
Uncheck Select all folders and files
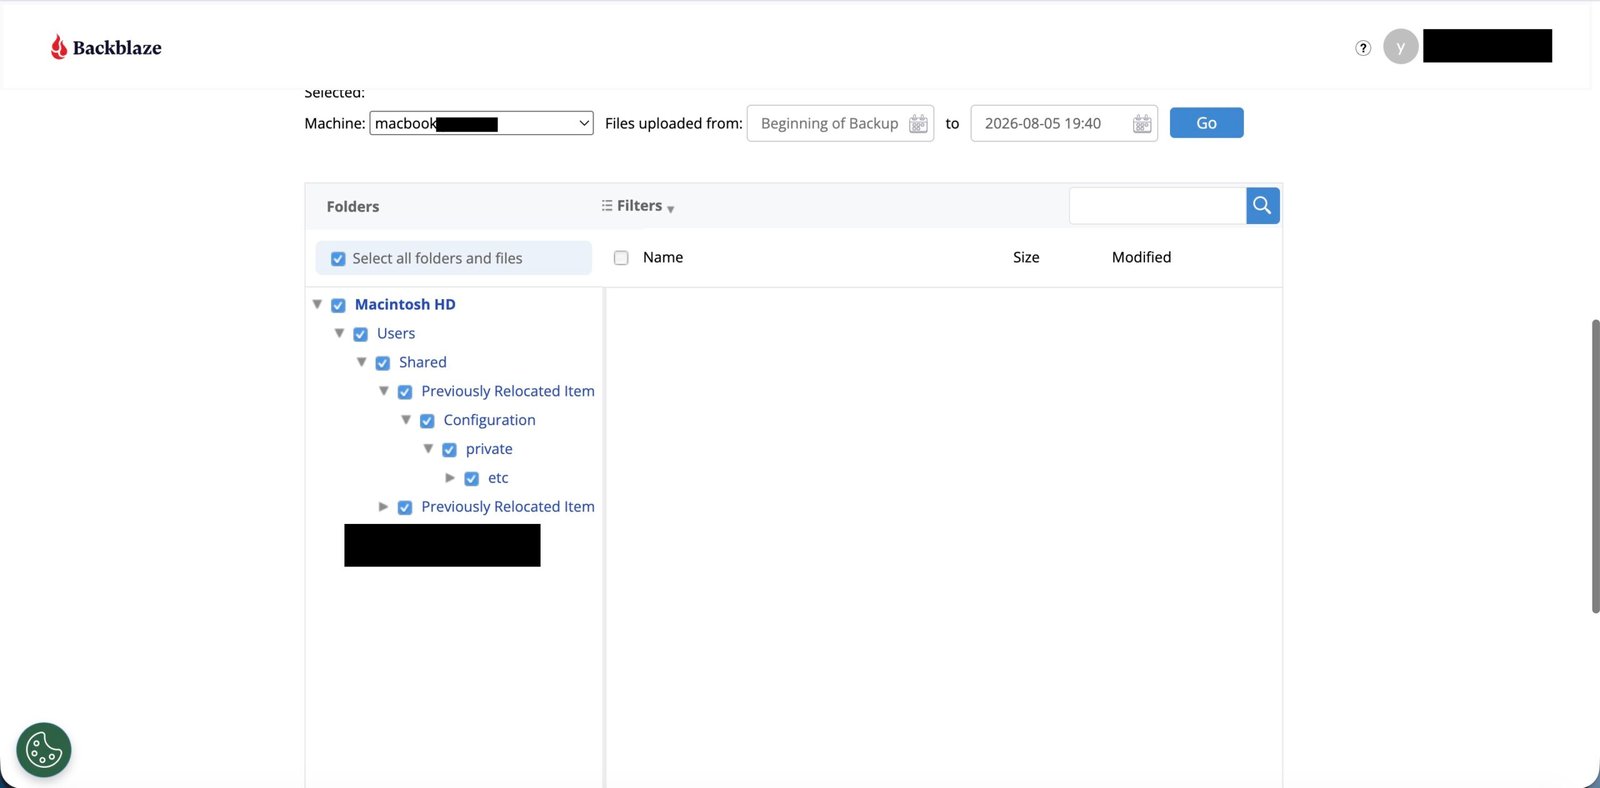click(338, 259)
